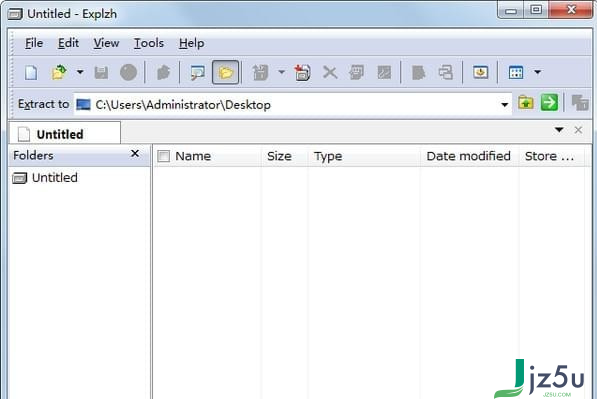Browse destination with yellow folder icon

[x=526, y=103]
